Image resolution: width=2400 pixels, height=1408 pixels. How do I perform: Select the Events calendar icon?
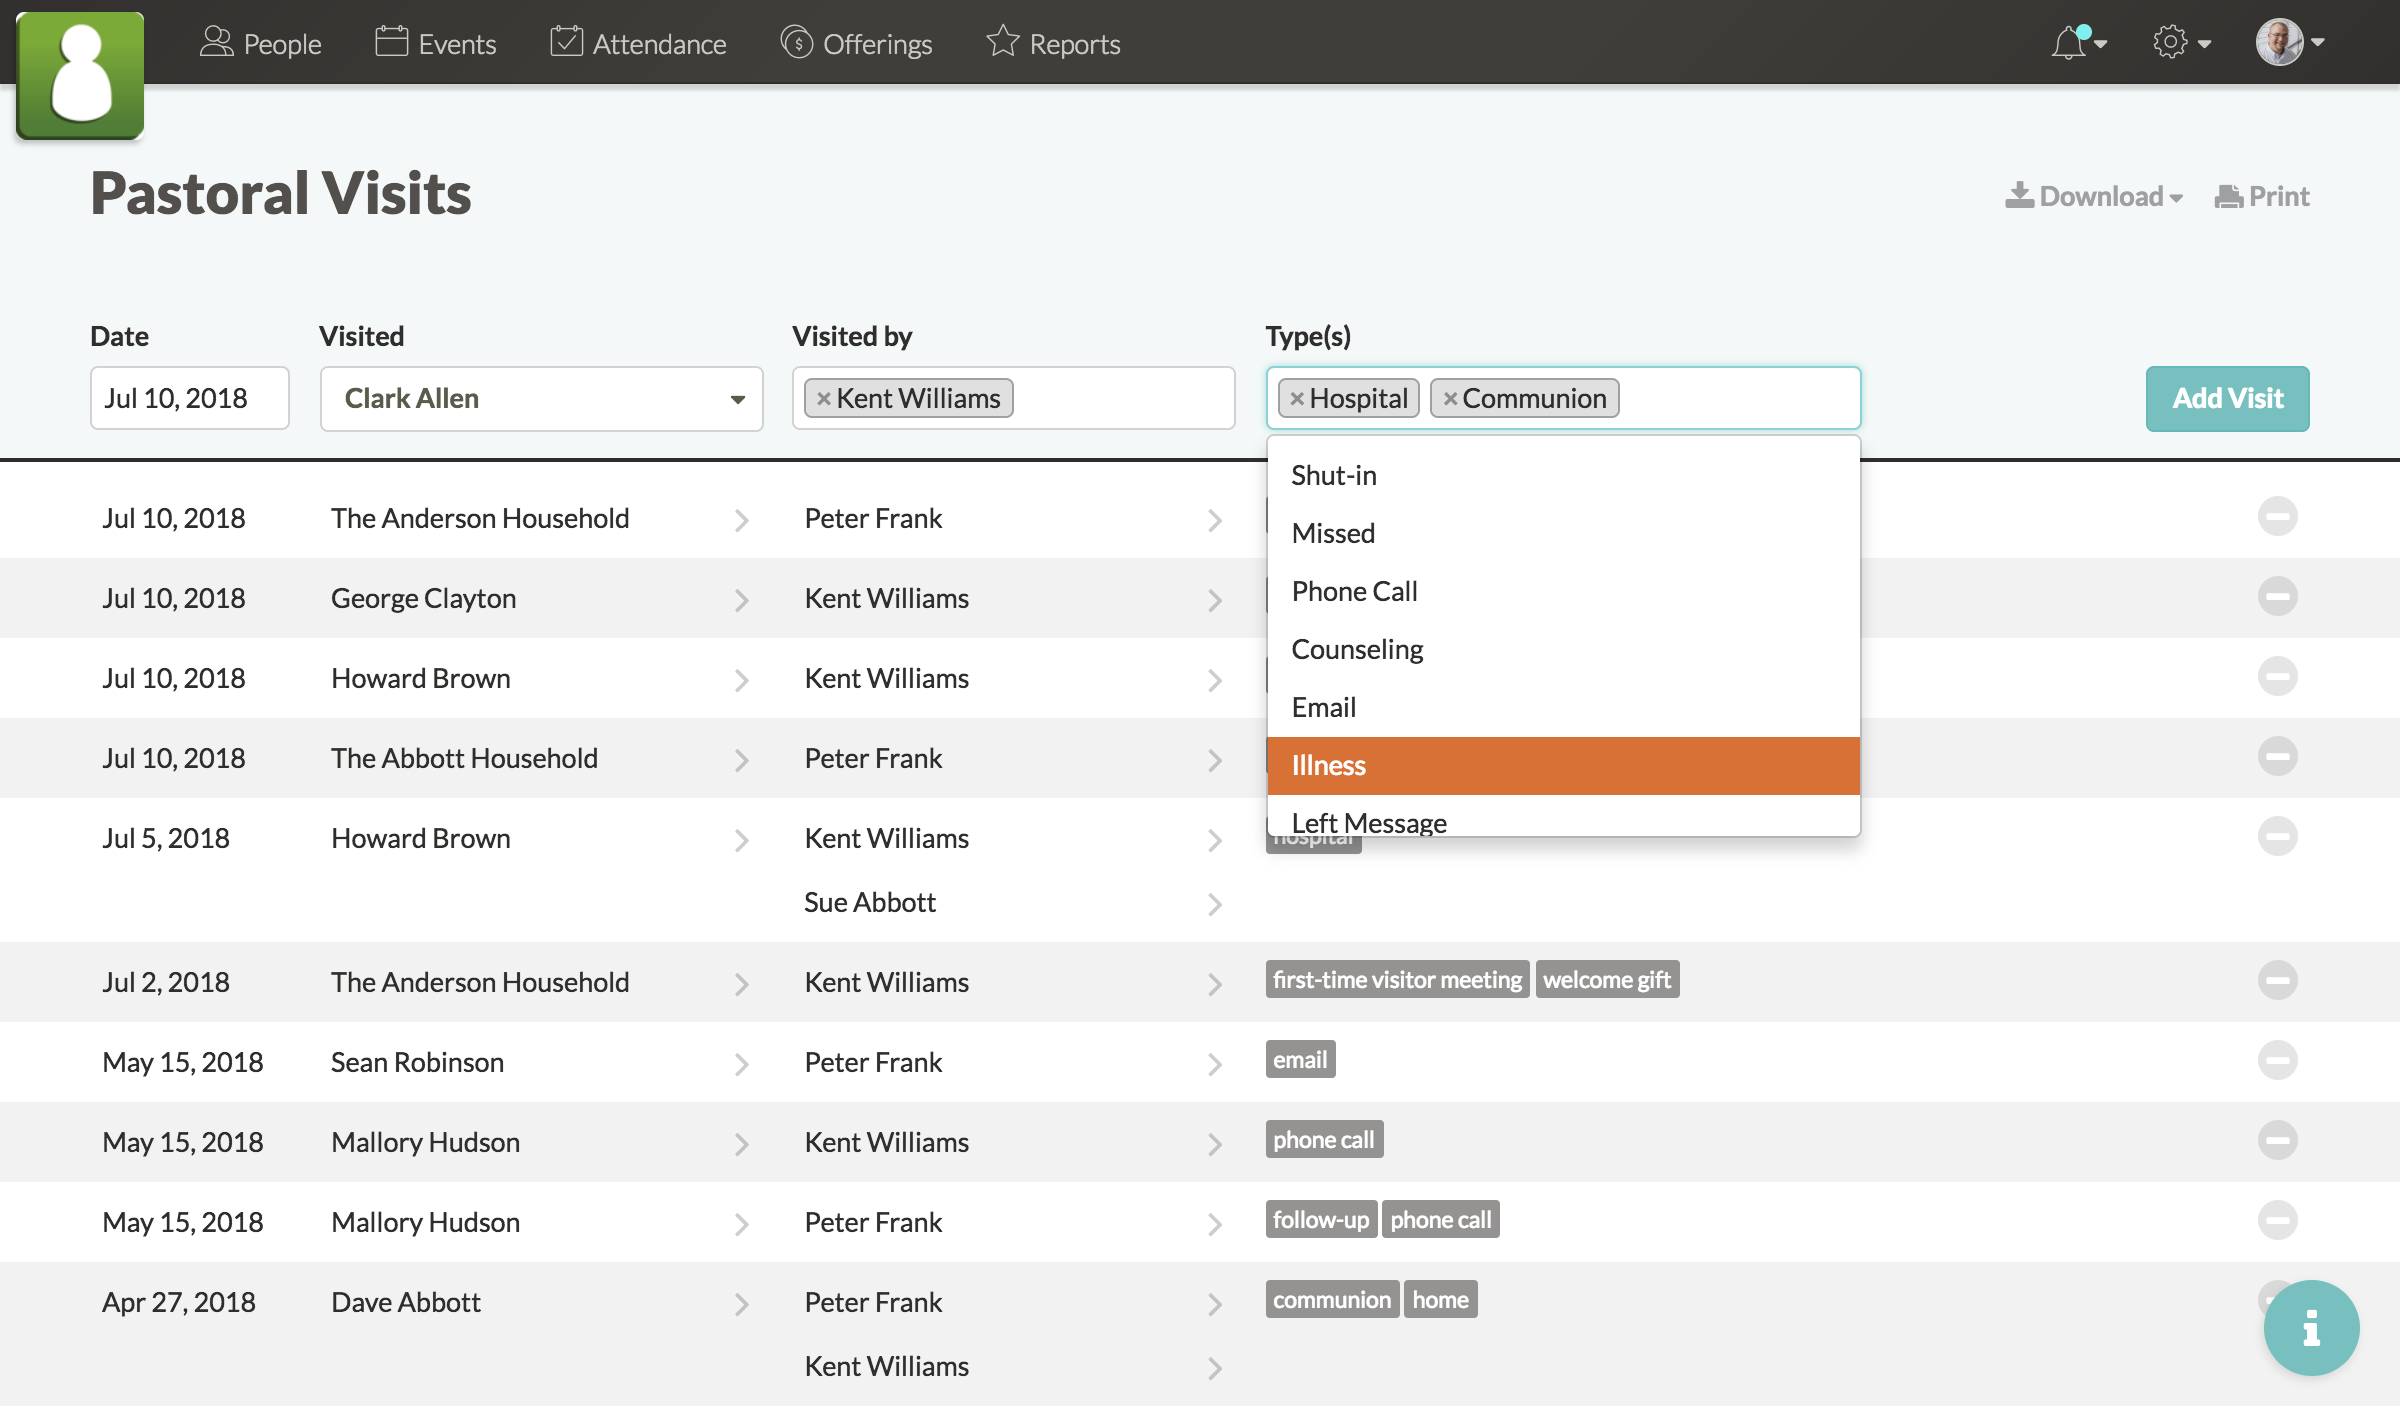point(390,42)
